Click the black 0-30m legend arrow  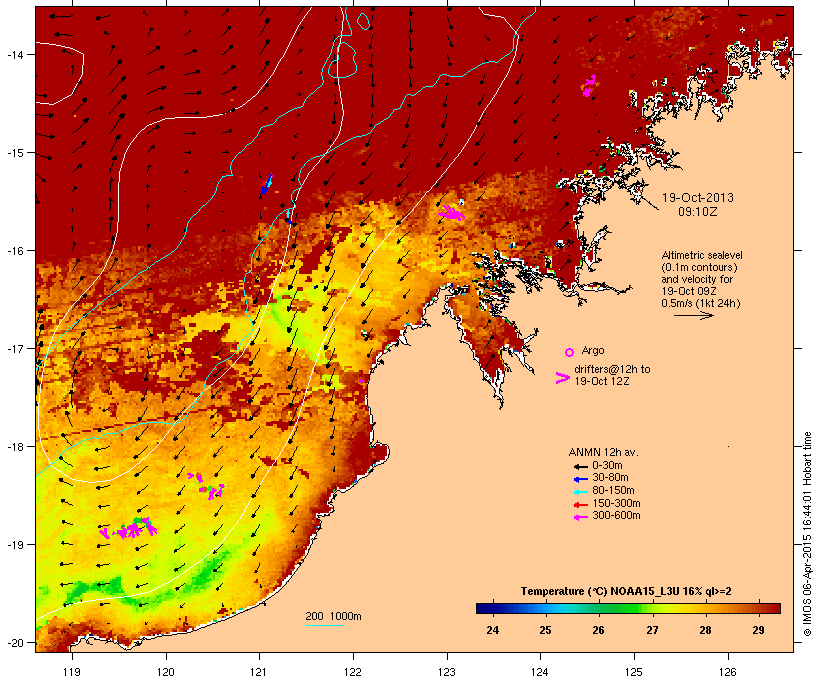pyautogui.click(x=580, y=467)
